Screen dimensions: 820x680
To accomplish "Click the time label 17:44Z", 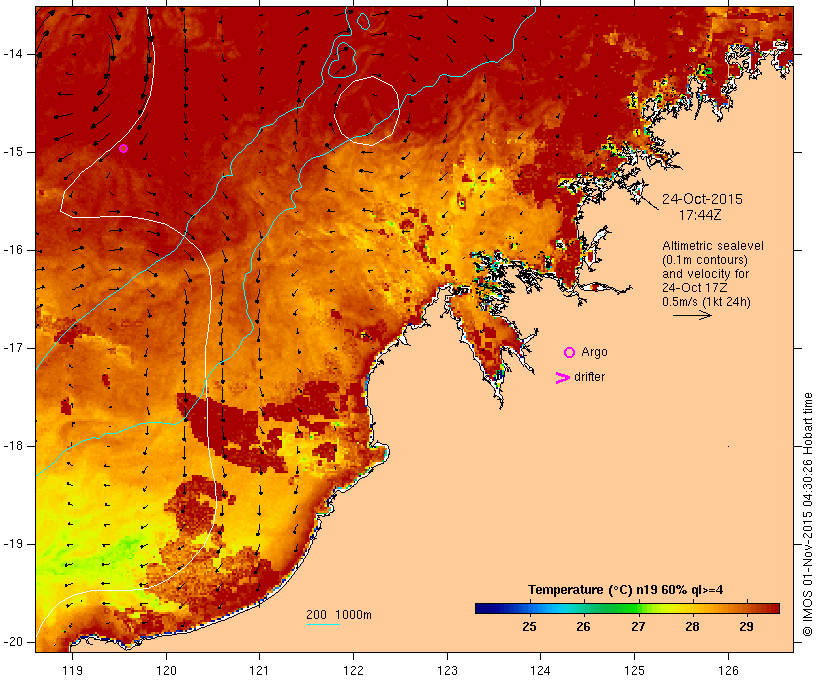I will [x=700, y=215].
